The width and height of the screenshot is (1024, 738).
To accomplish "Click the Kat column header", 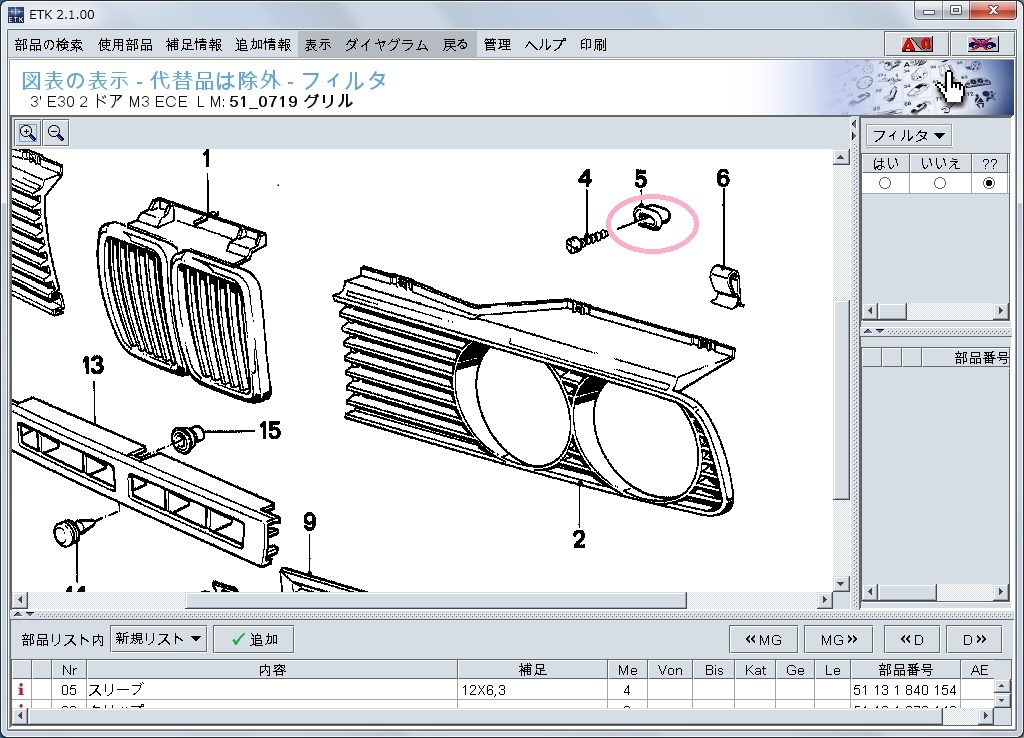I will [755, 670].
